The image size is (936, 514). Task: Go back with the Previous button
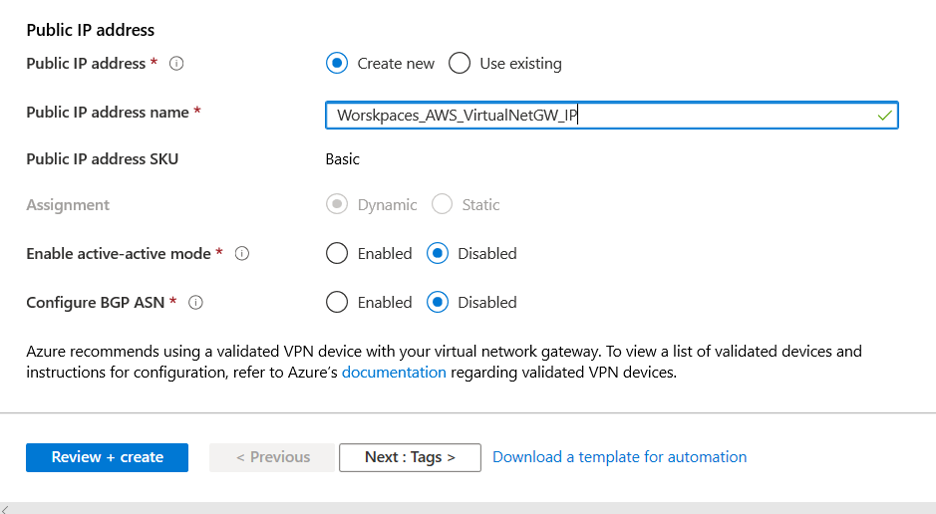(273, 457)
